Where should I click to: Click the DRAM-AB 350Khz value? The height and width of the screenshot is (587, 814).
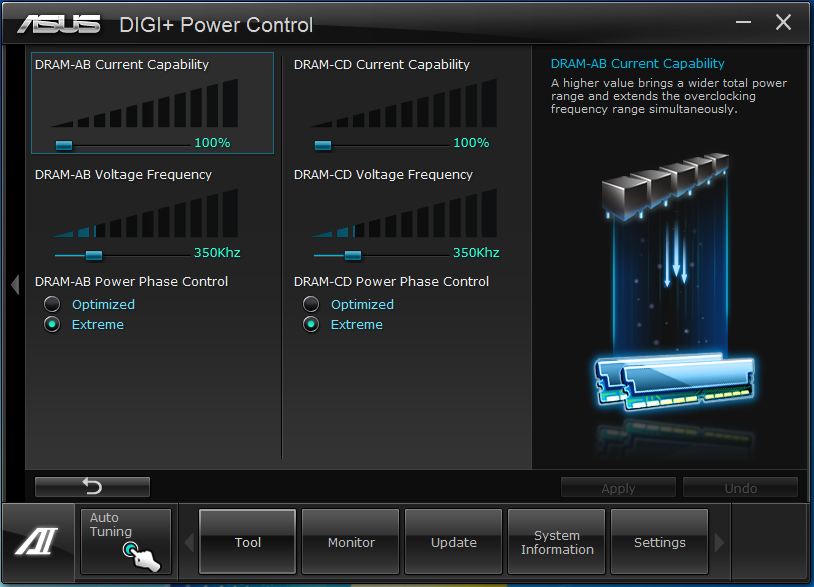point(217,253)
